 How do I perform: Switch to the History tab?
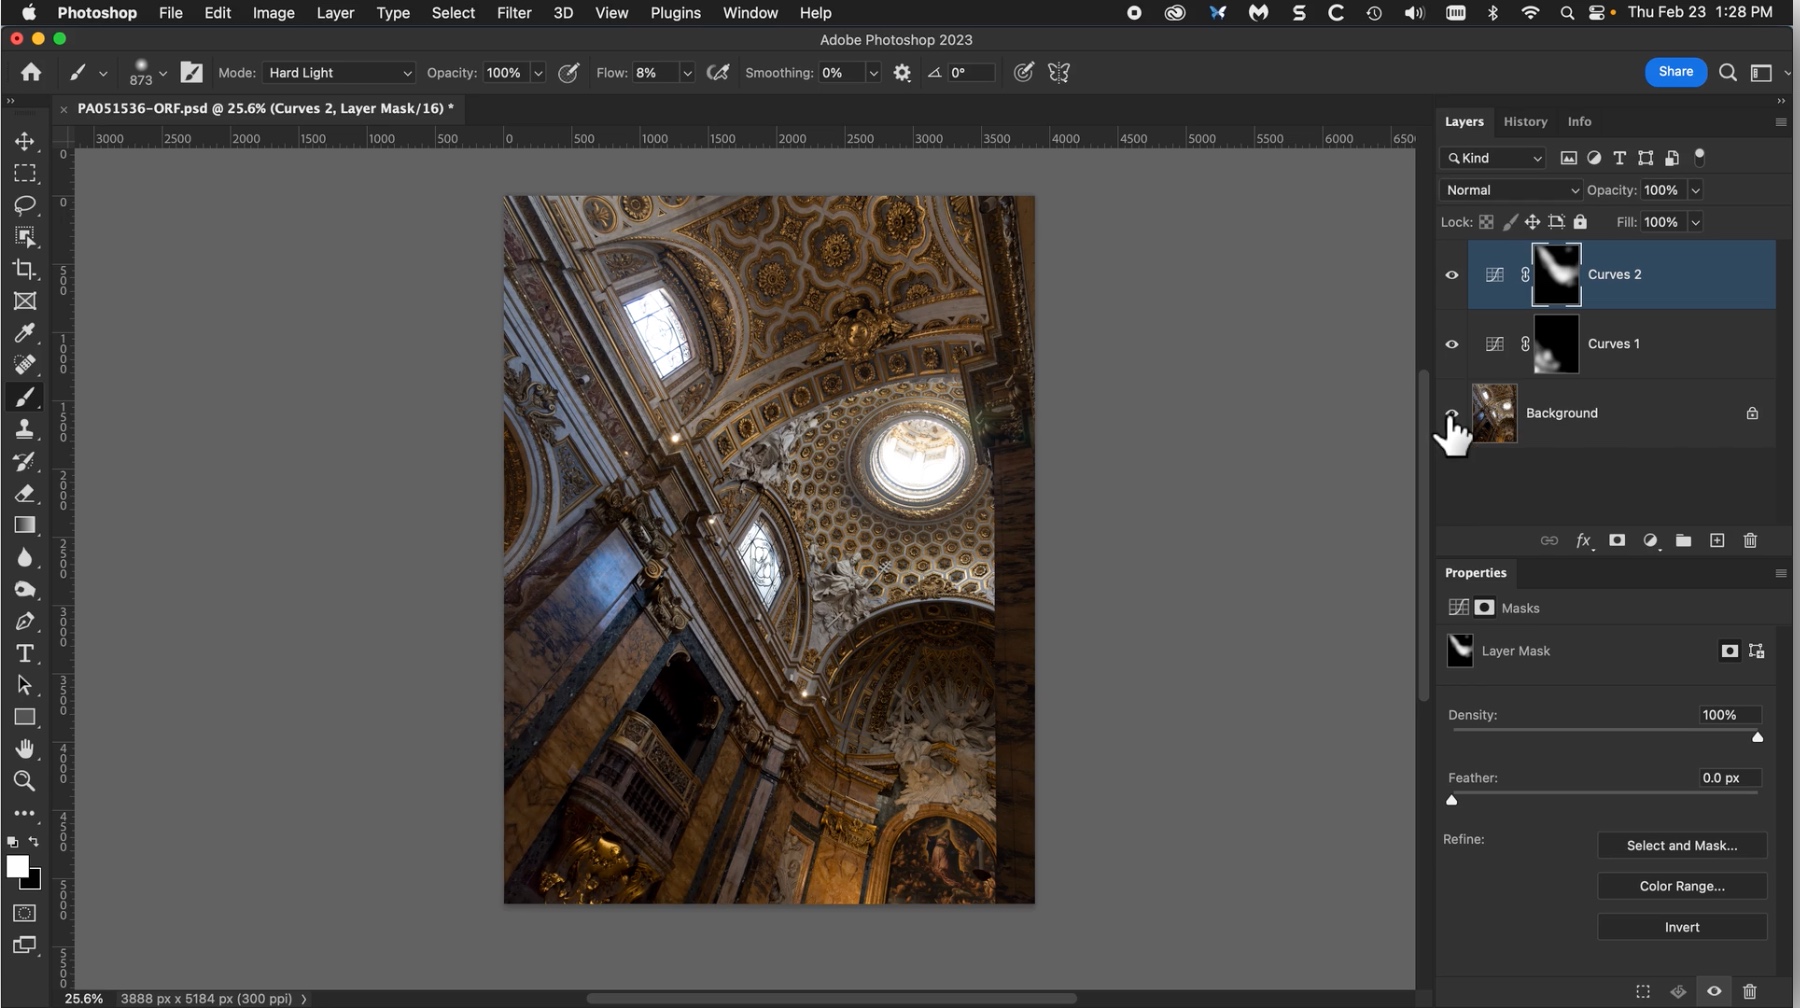1525,121
